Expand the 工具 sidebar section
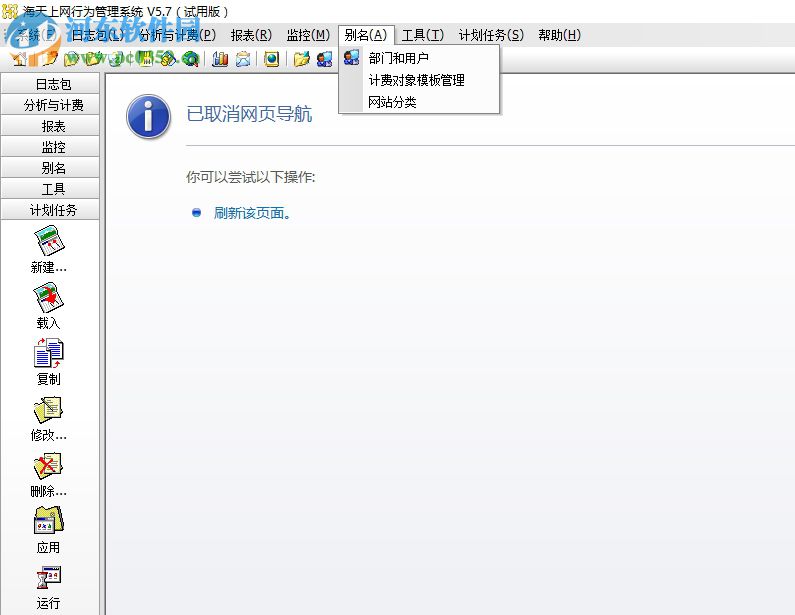This screenshot has height=615, width=795. tap(50, 189)
